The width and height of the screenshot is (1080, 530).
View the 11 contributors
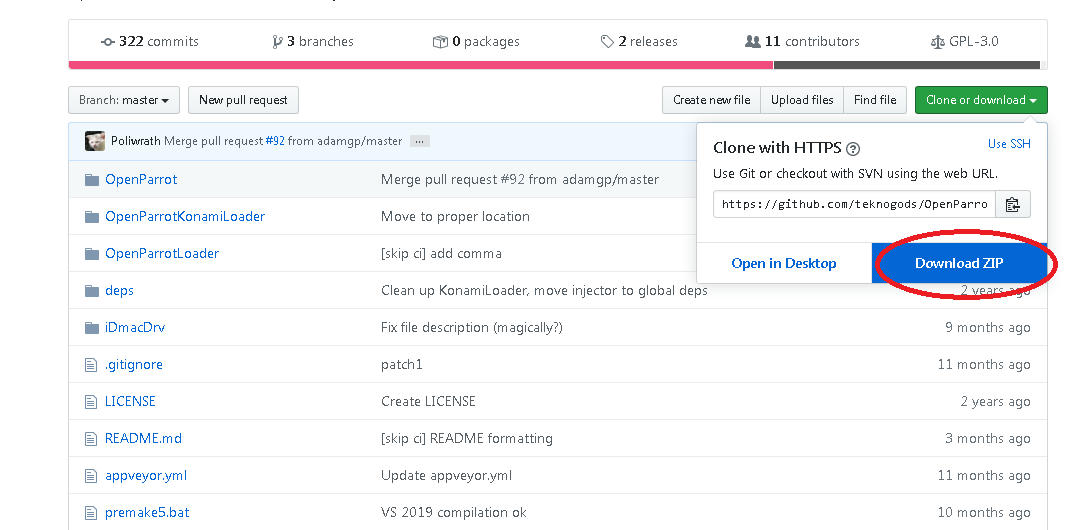click(802, 41)
